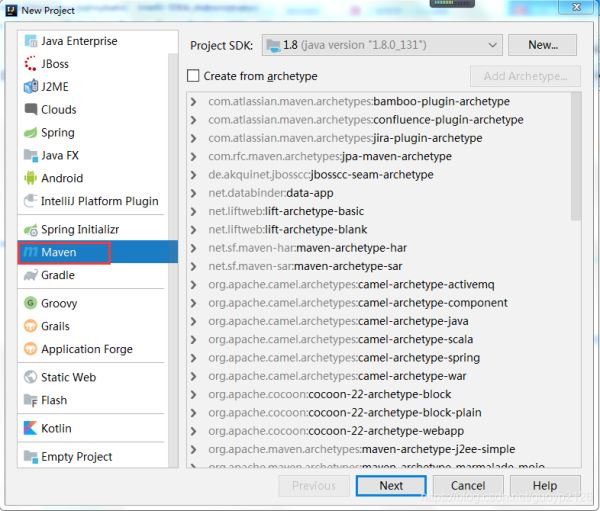
Task: Select cocoon-22-archetype-webapp row
Action: [379, 431]
